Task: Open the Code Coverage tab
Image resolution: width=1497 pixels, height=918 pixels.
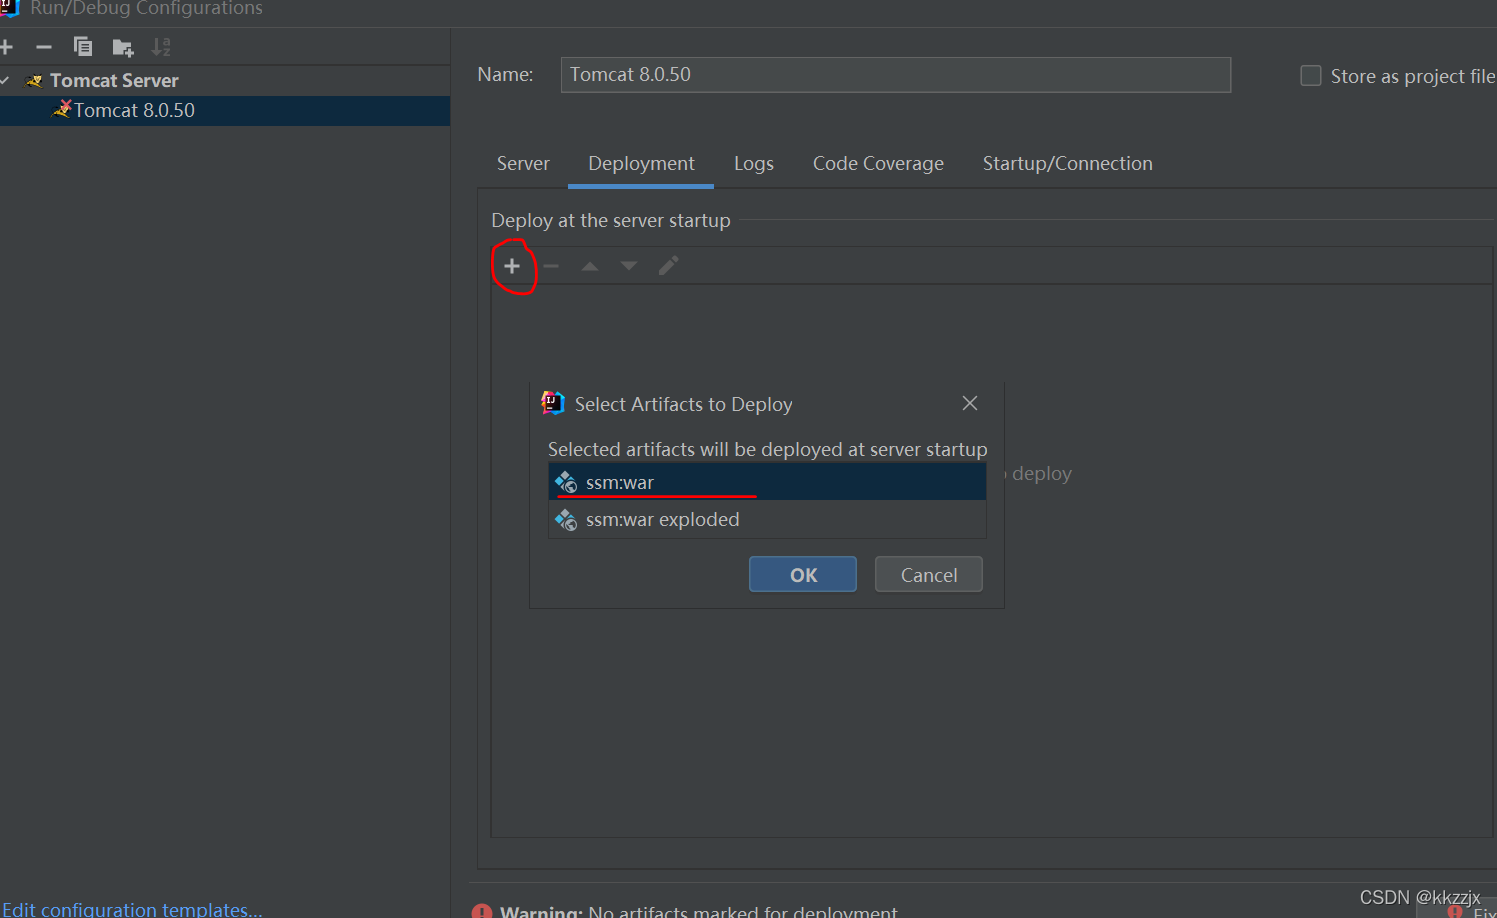Action: tap(878, 163)
